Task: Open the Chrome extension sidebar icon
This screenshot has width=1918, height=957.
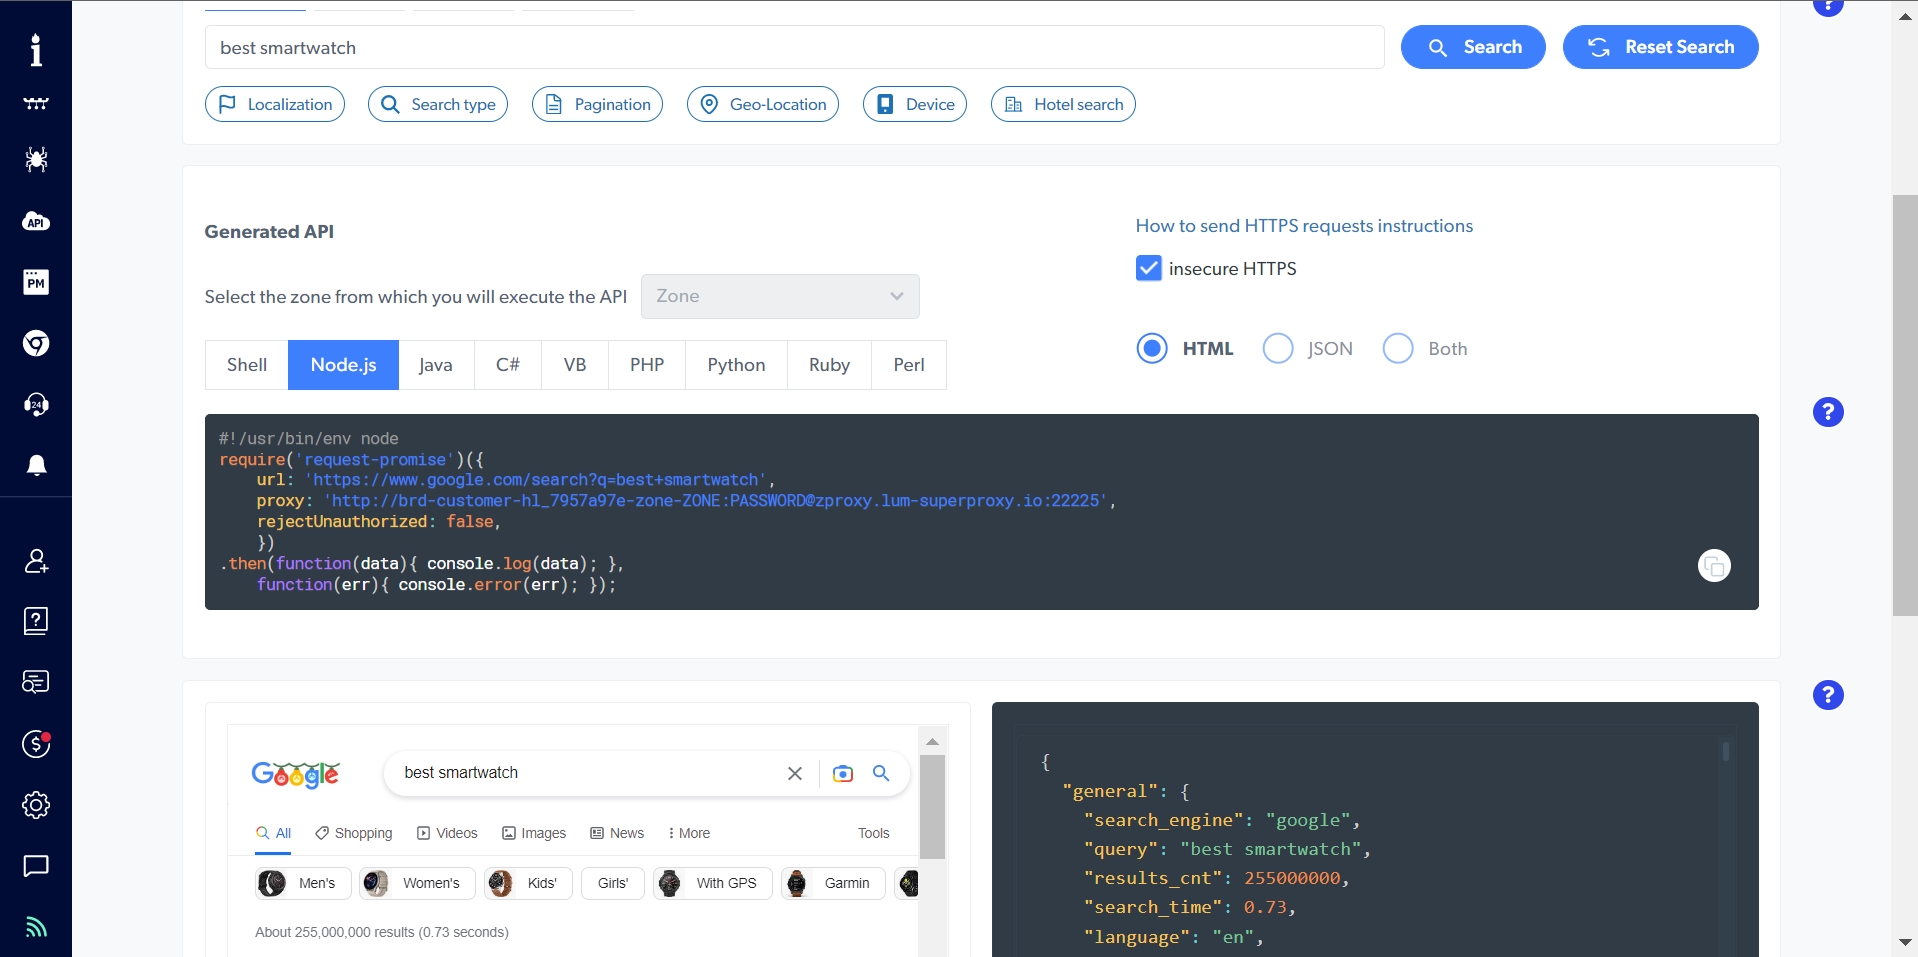Action: pyautogui.click(x=36, y=343)
